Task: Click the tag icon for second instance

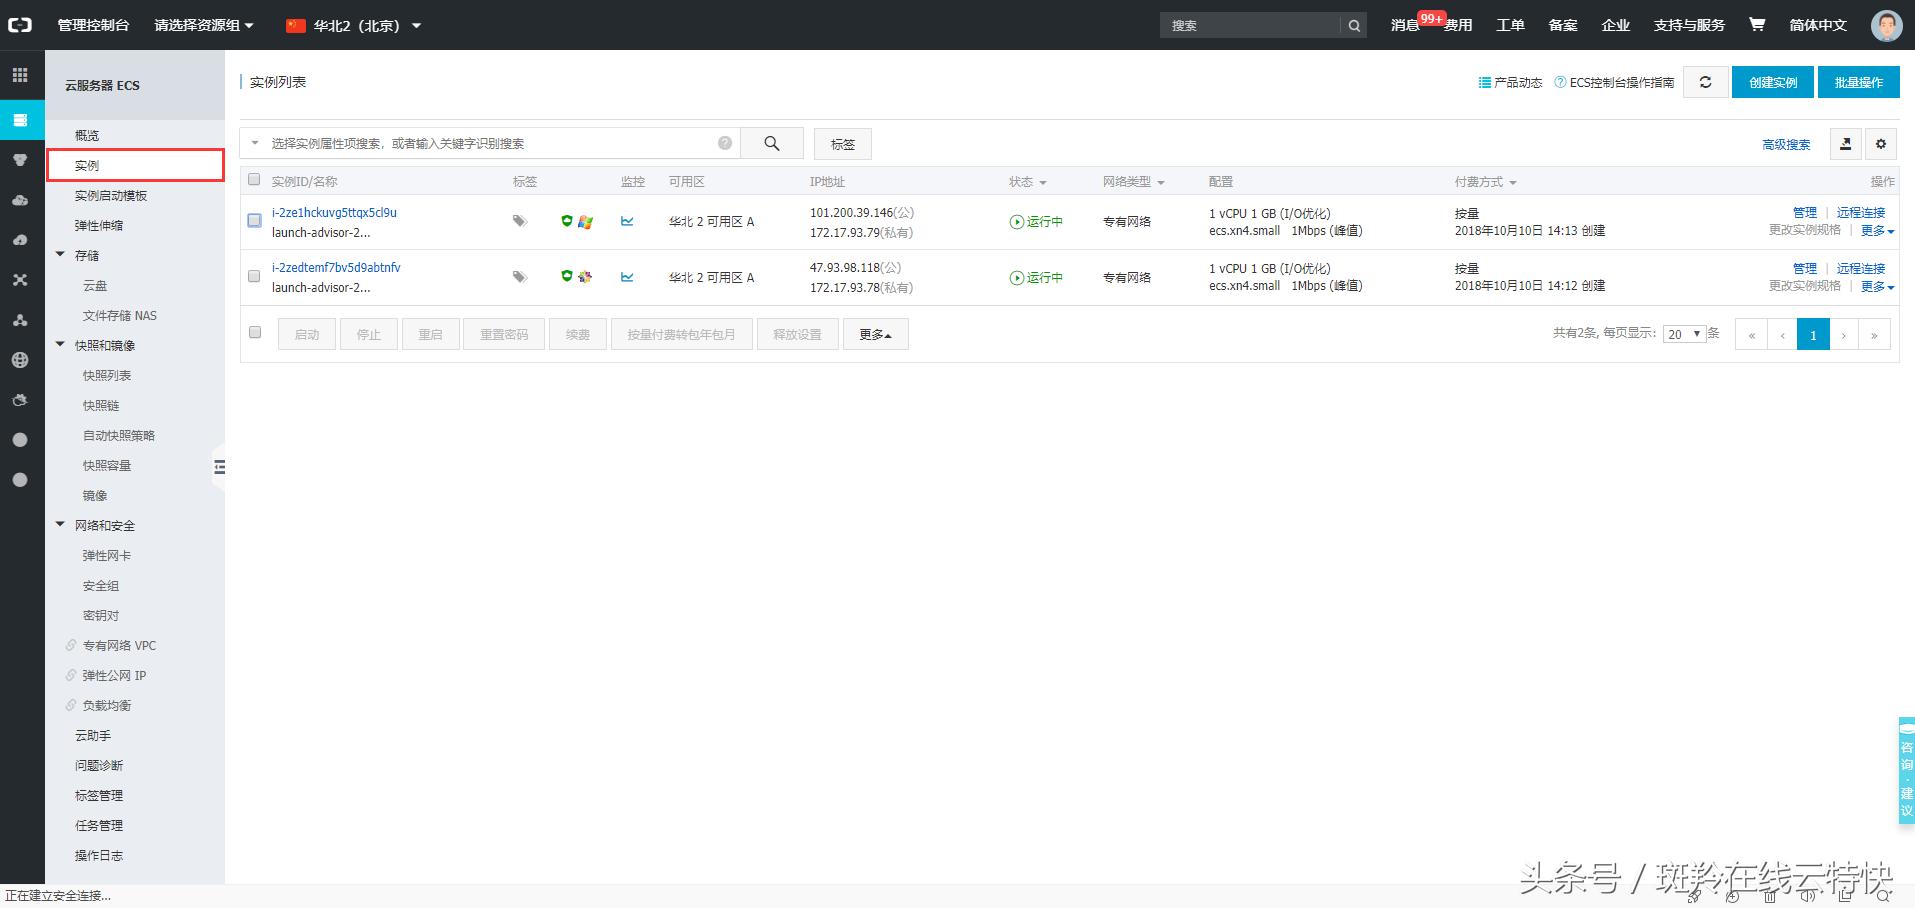Action: tap(519, 277)
